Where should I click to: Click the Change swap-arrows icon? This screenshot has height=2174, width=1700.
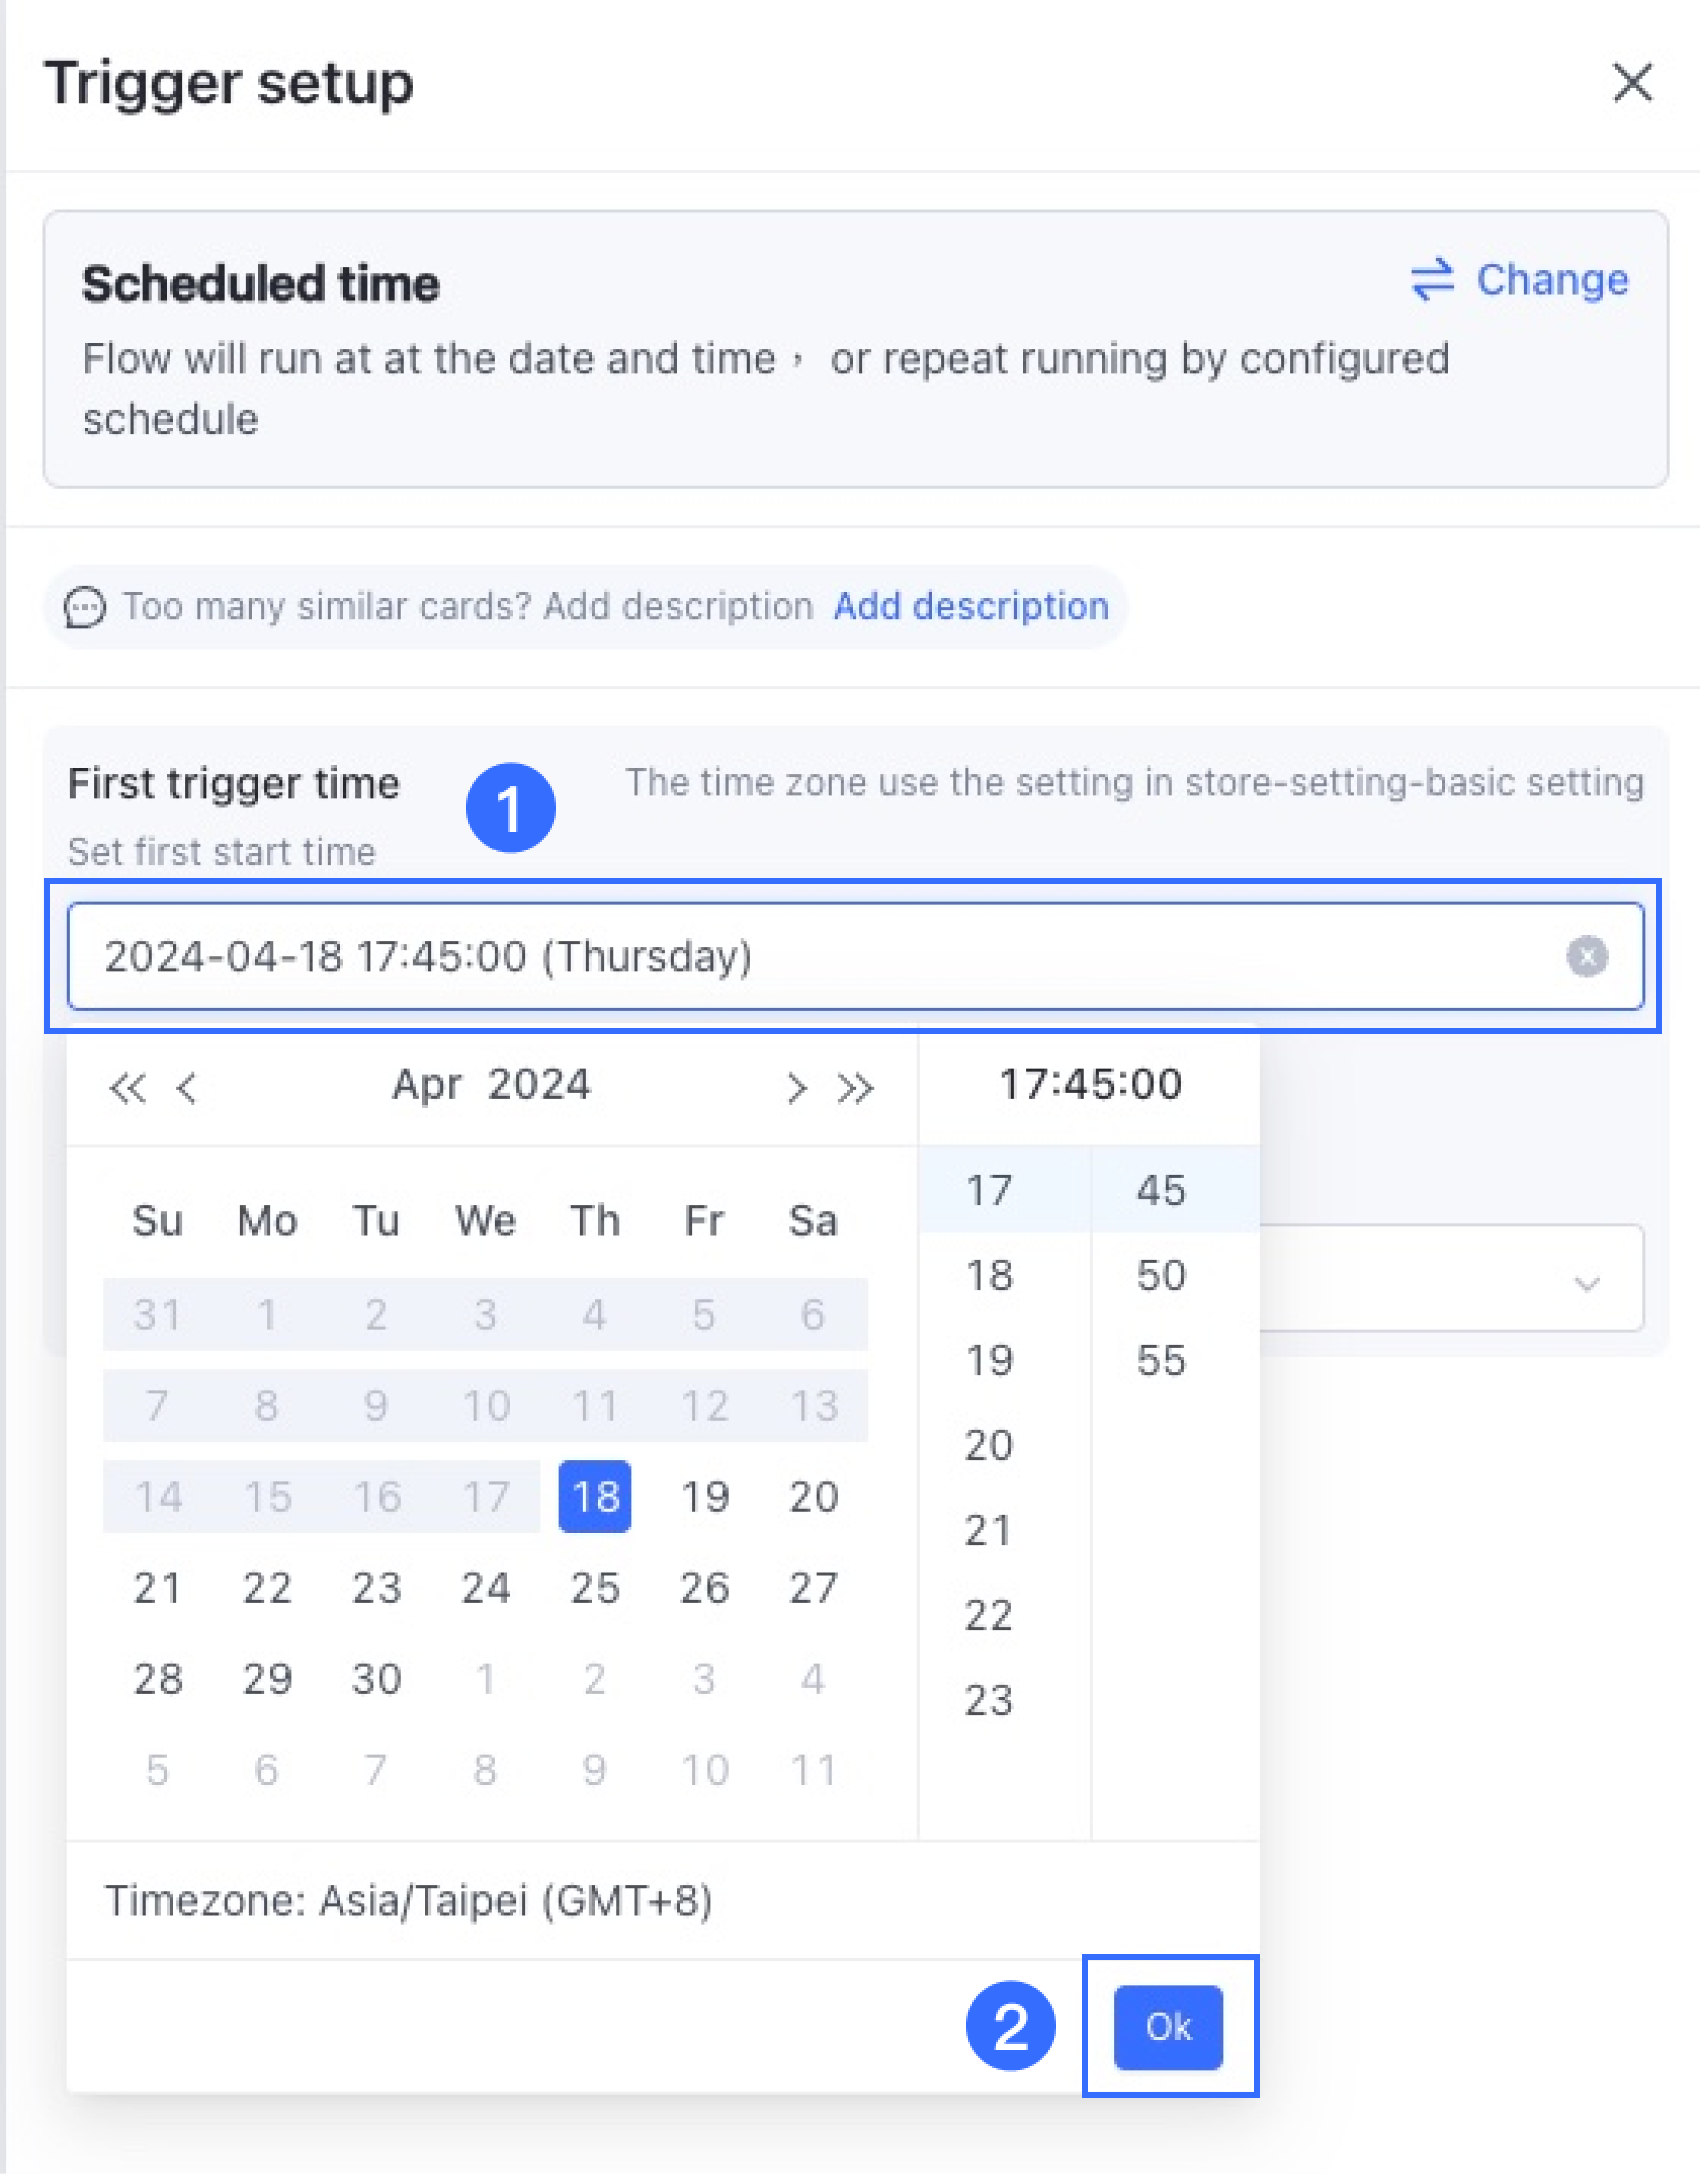tap(1432, 280)
